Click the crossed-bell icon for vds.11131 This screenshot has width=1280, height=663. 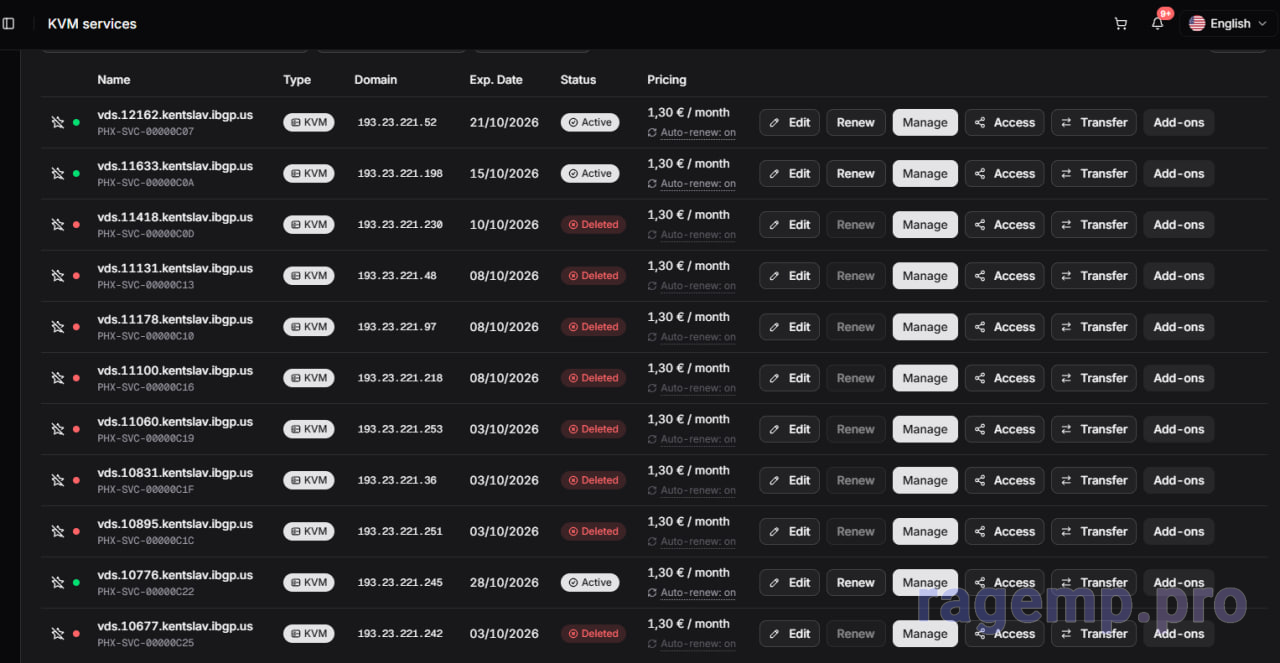coord(58,276)
